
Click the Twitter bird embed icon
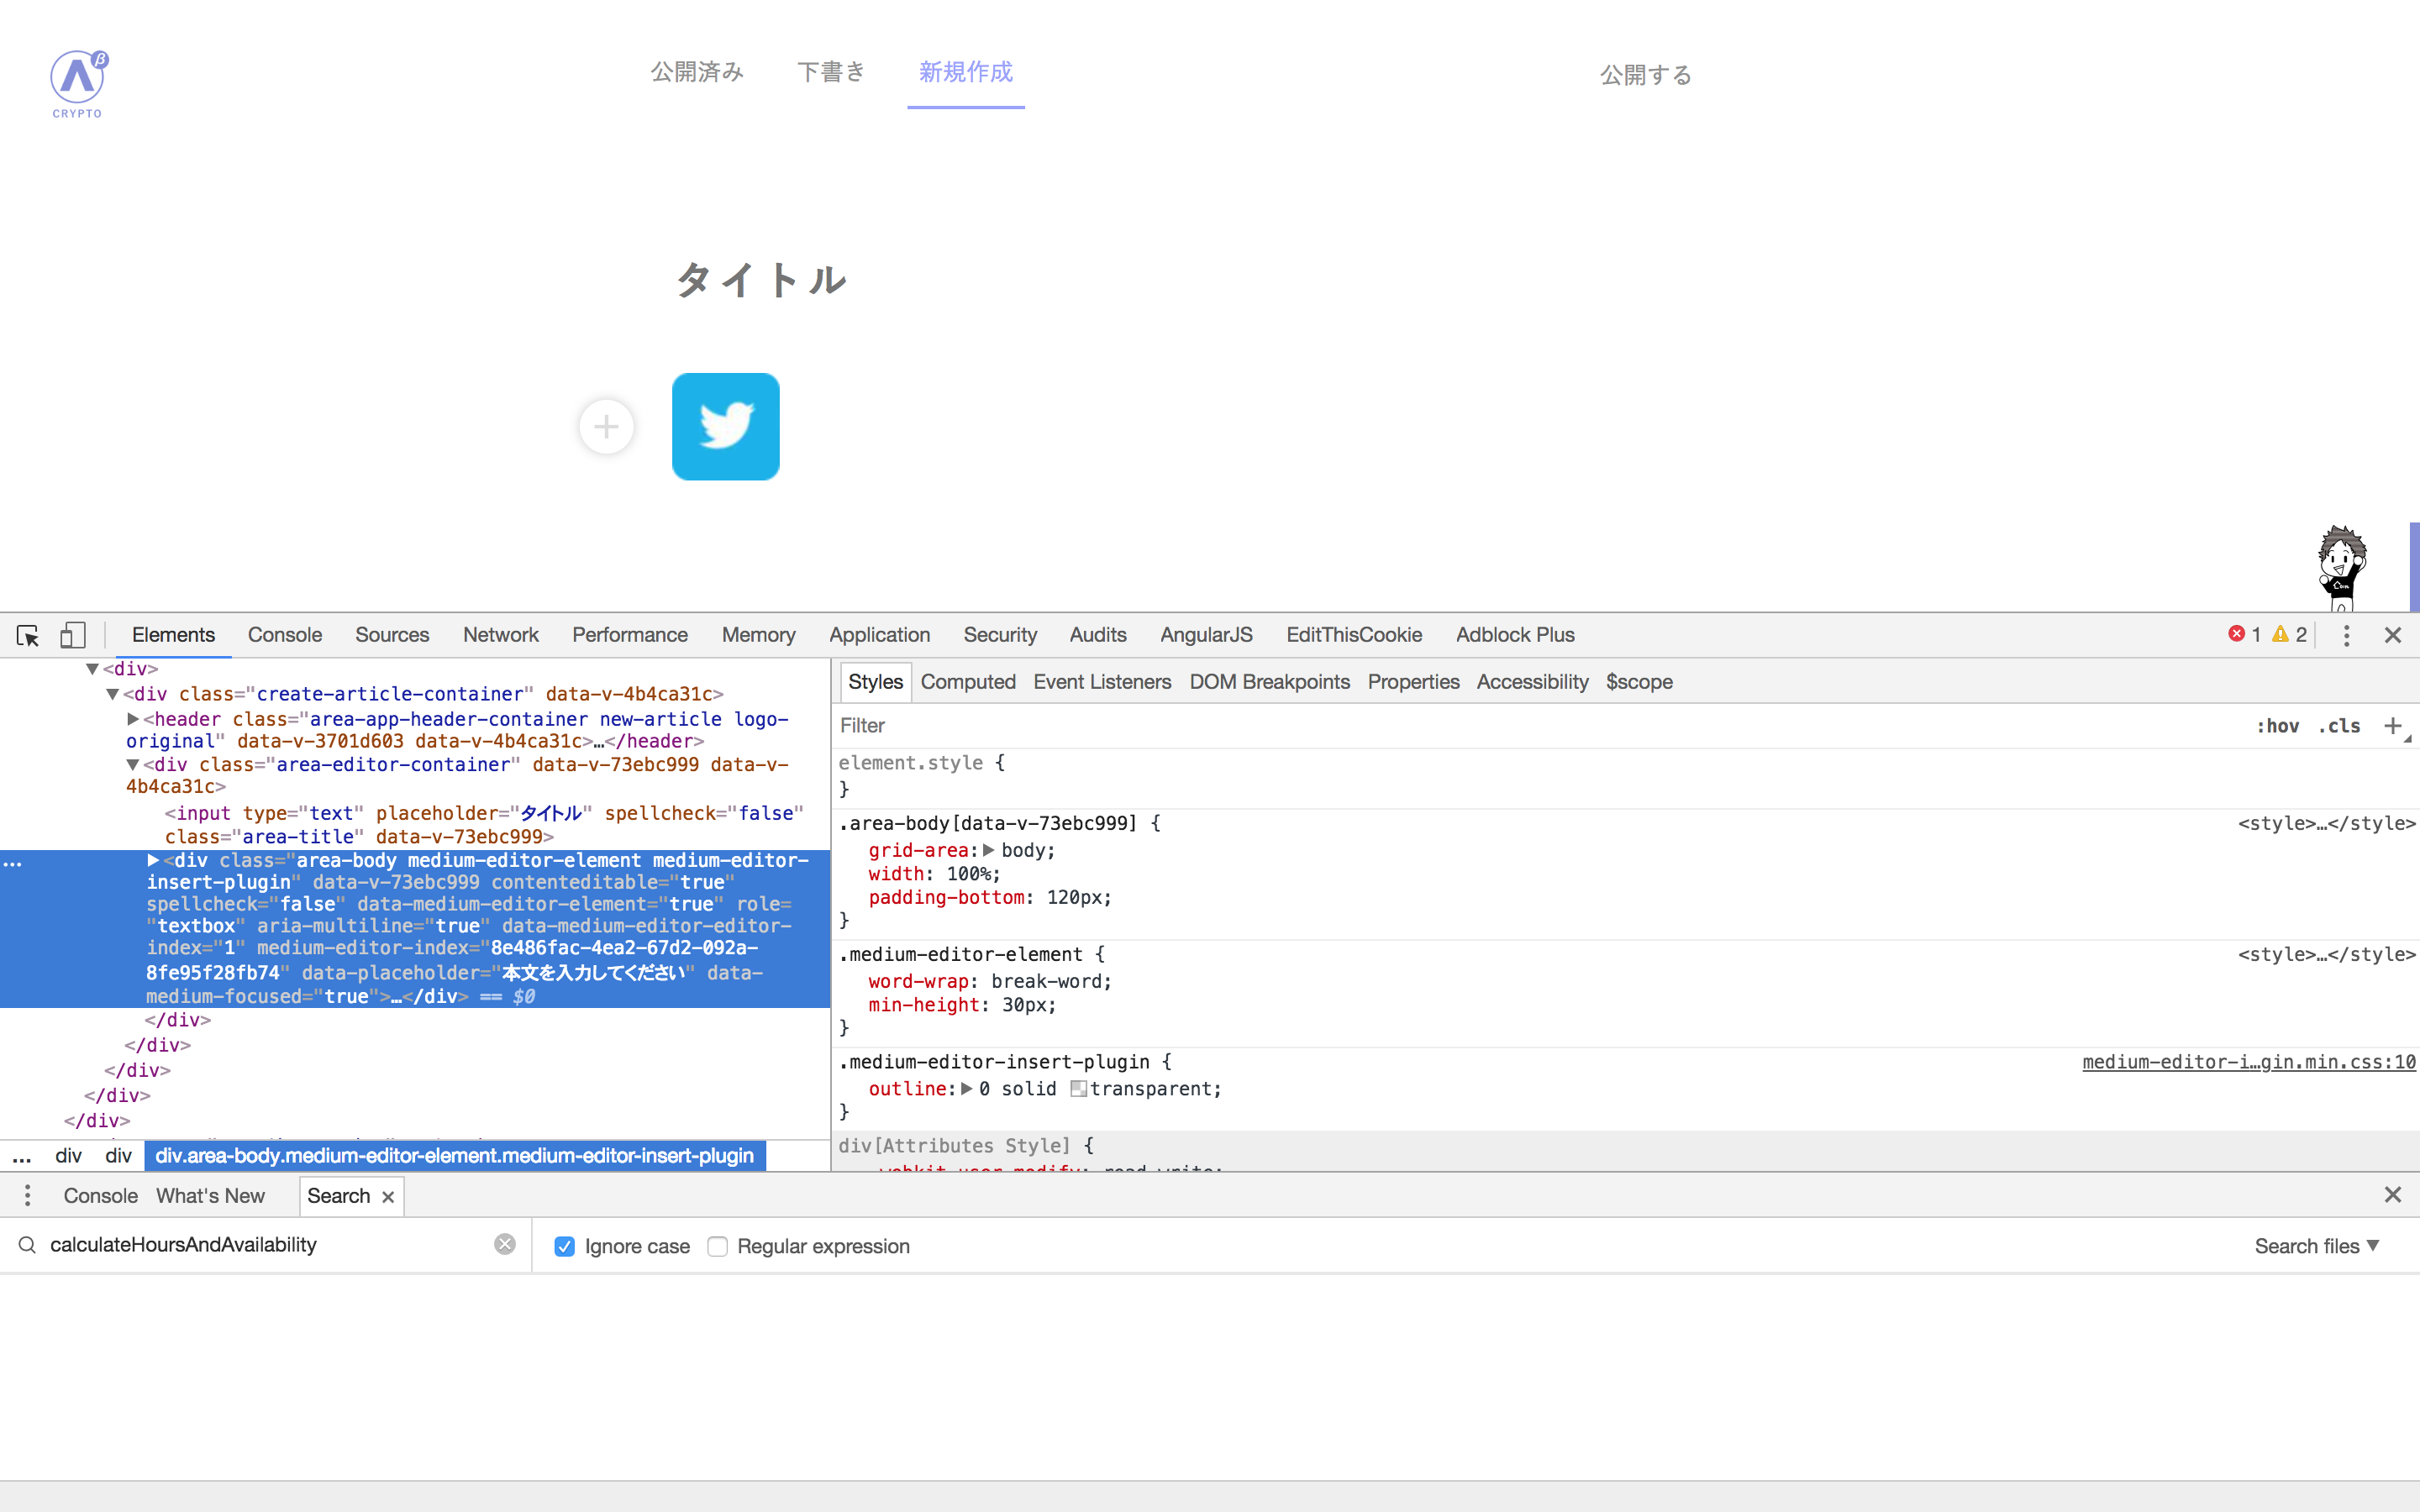725,427
